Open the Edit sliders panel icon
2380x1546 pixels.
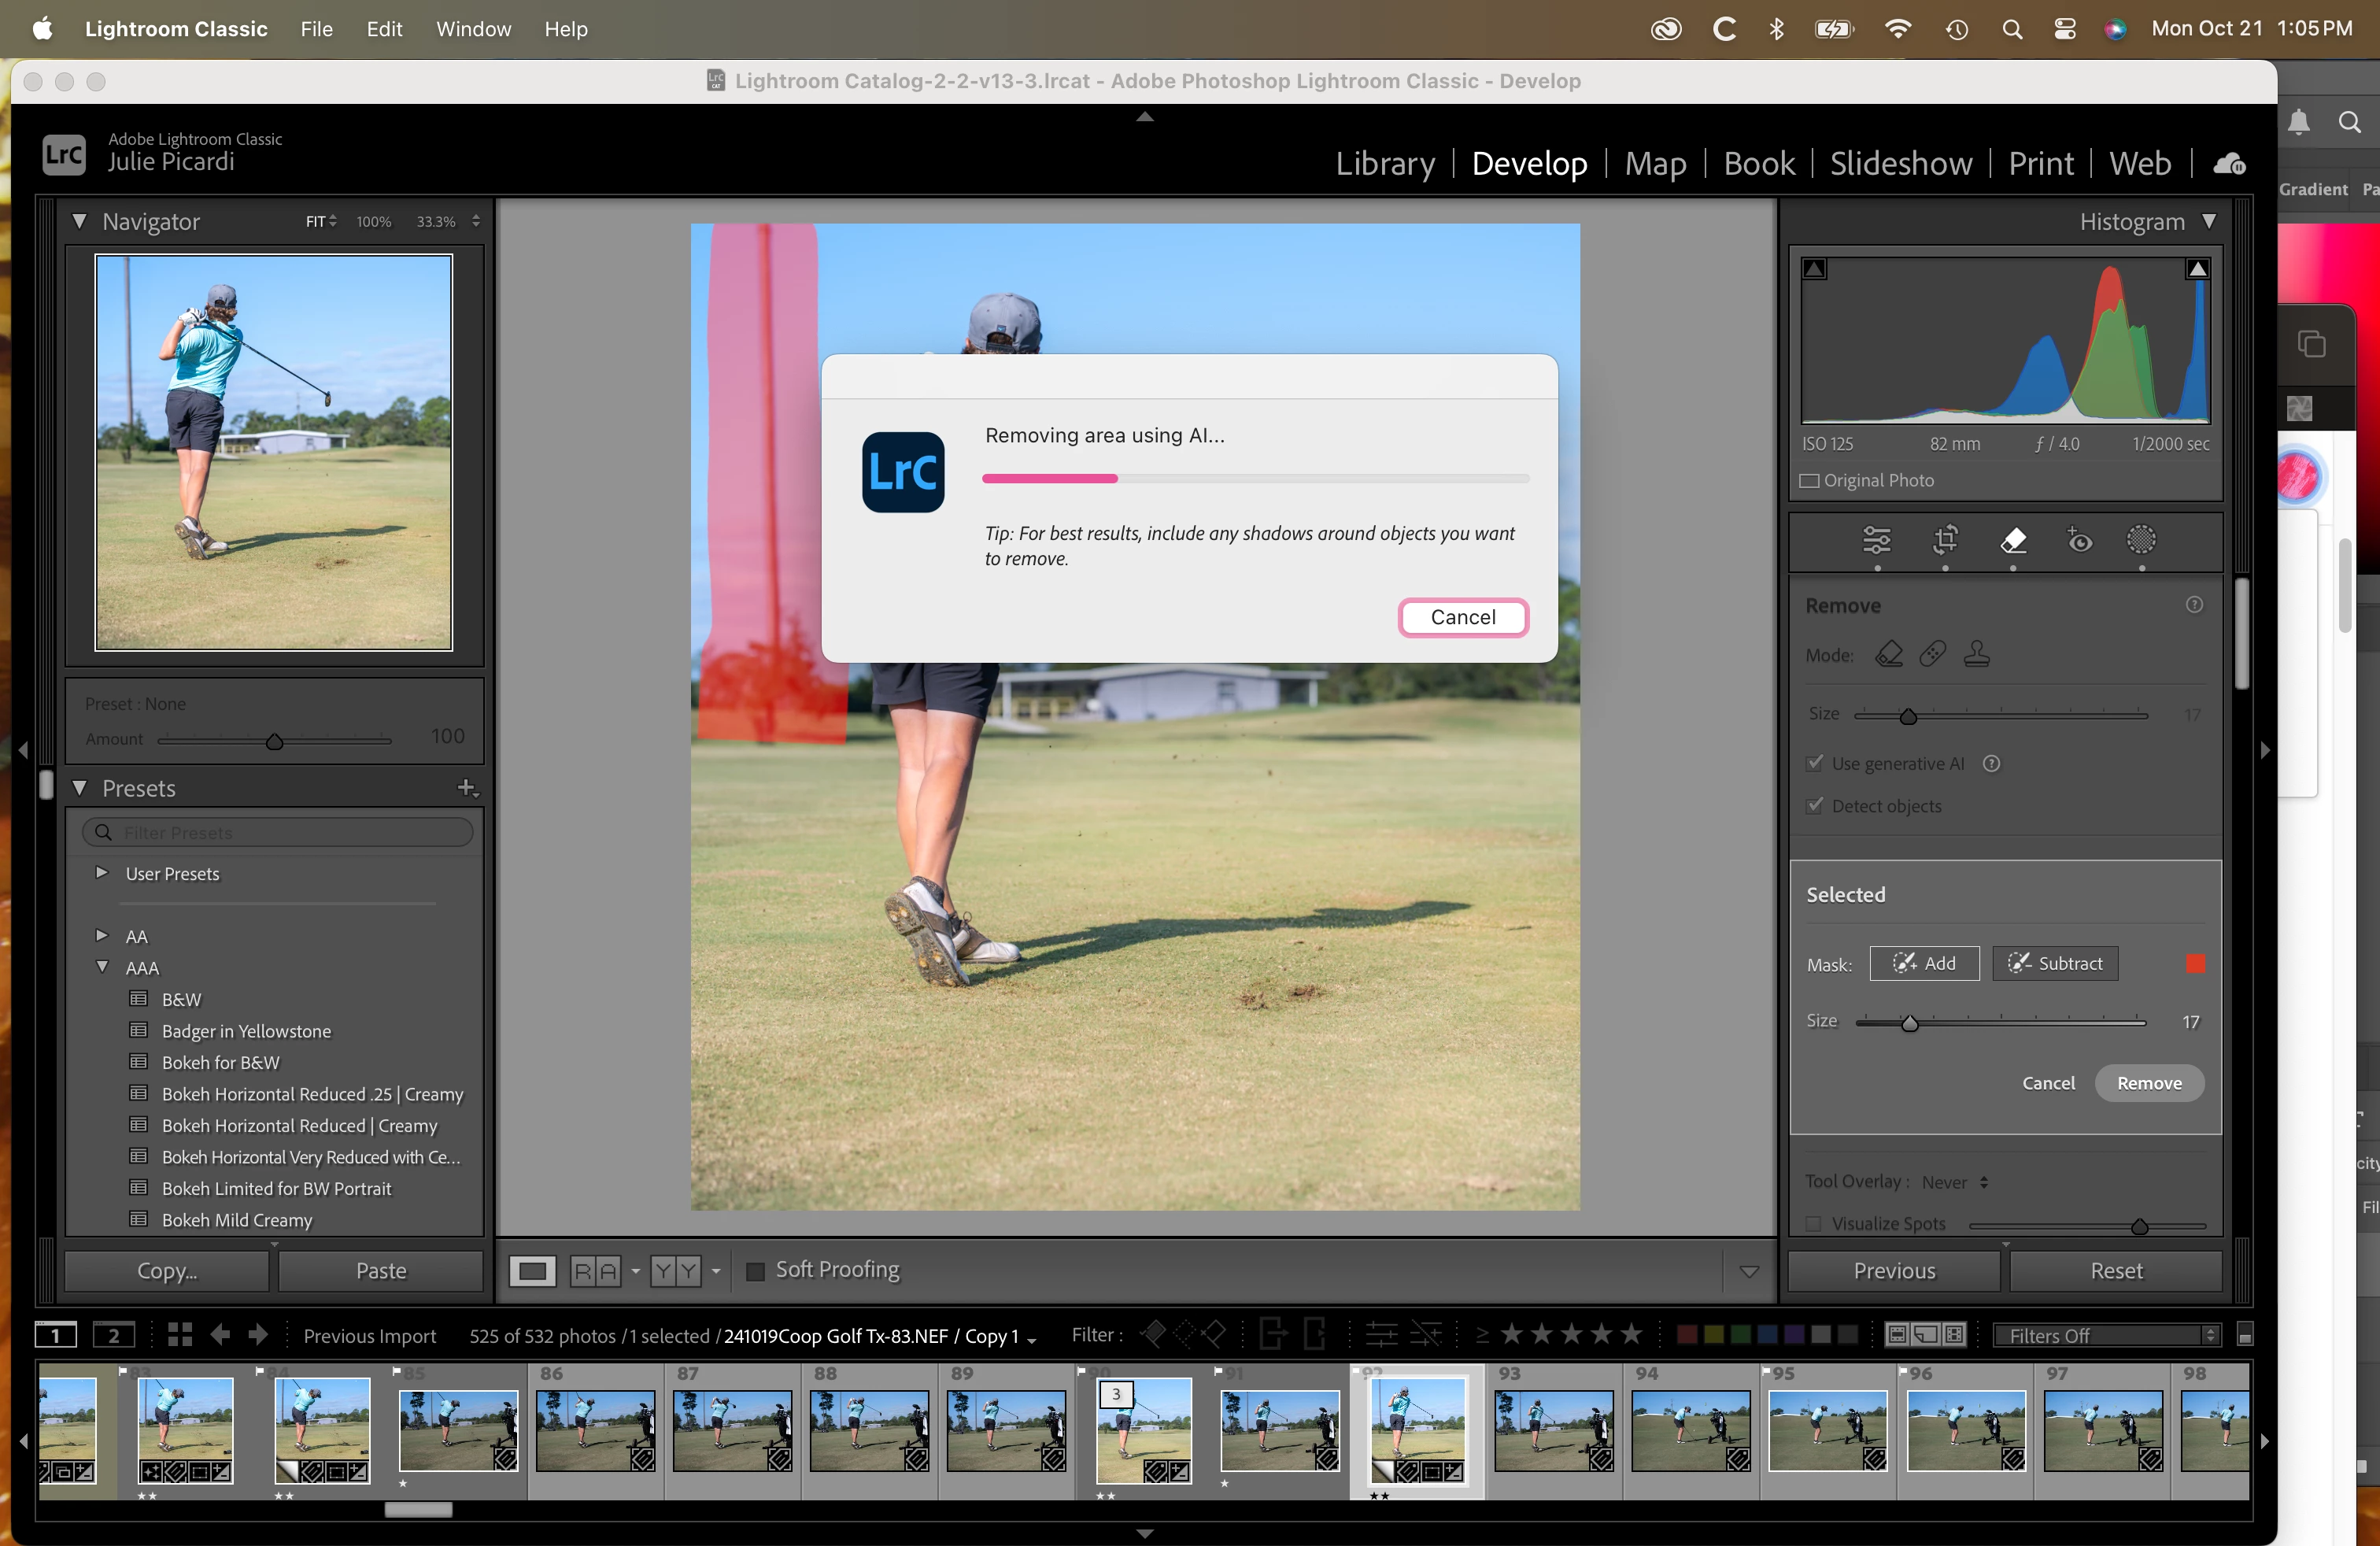tap(1877, 540)
